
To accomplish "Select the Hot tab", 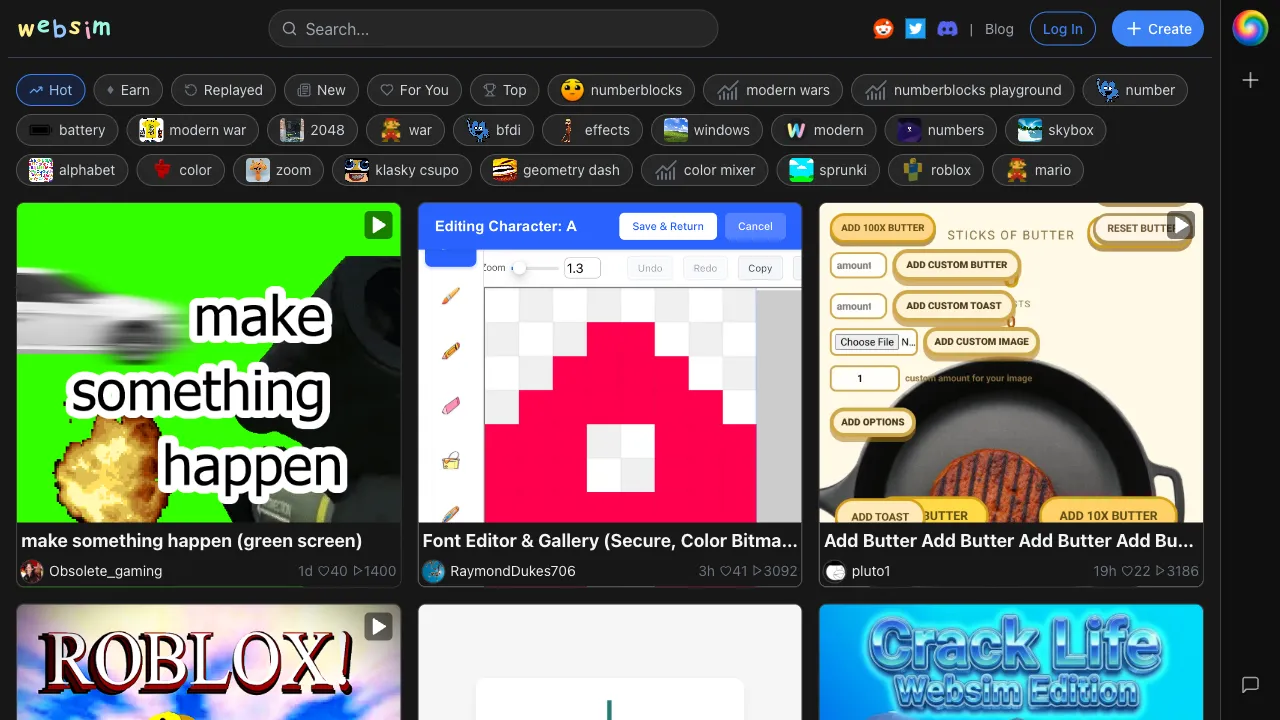I will pos(51,90).
